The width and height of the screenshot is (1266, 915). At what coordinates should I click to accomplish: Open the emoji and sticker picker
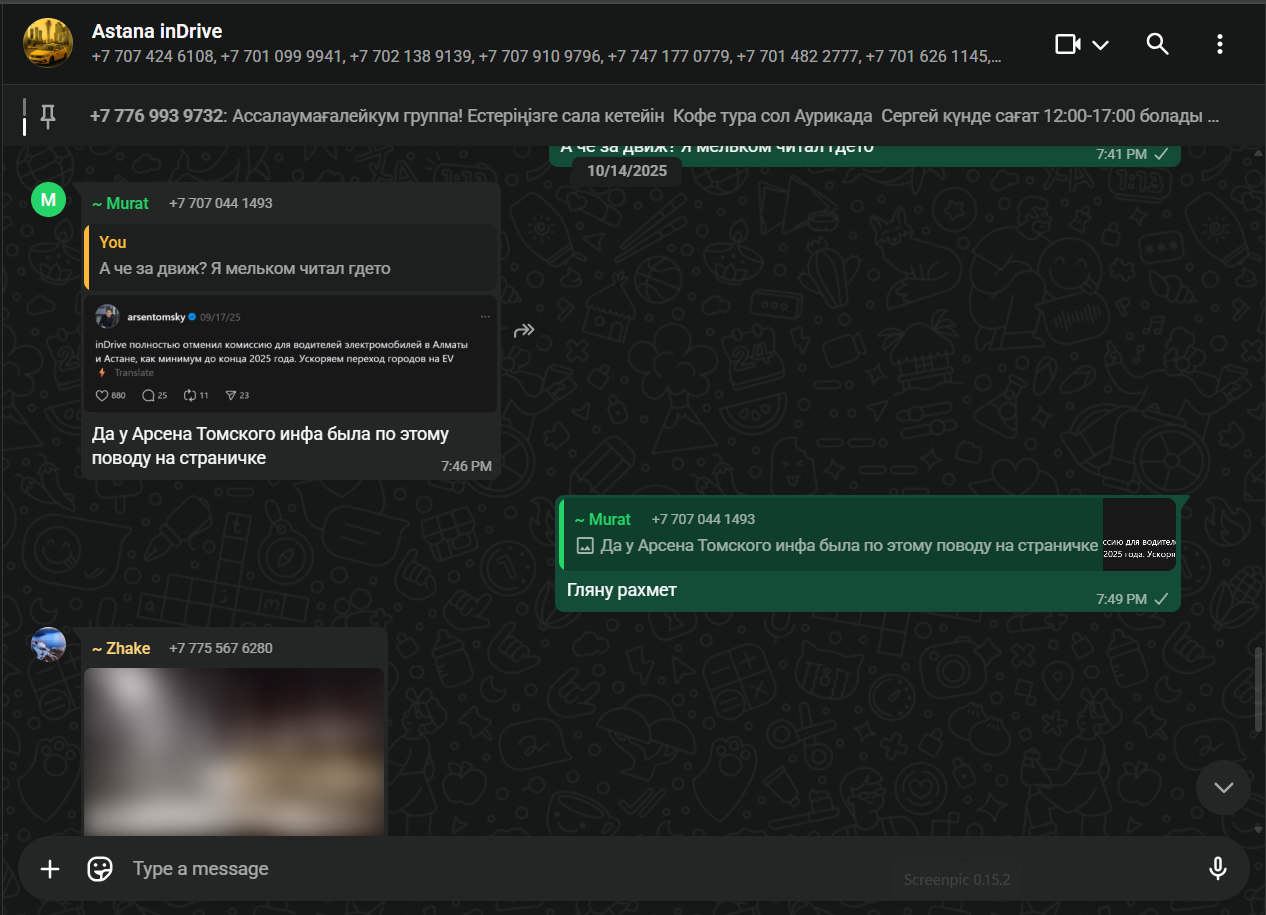click(100, 869)
